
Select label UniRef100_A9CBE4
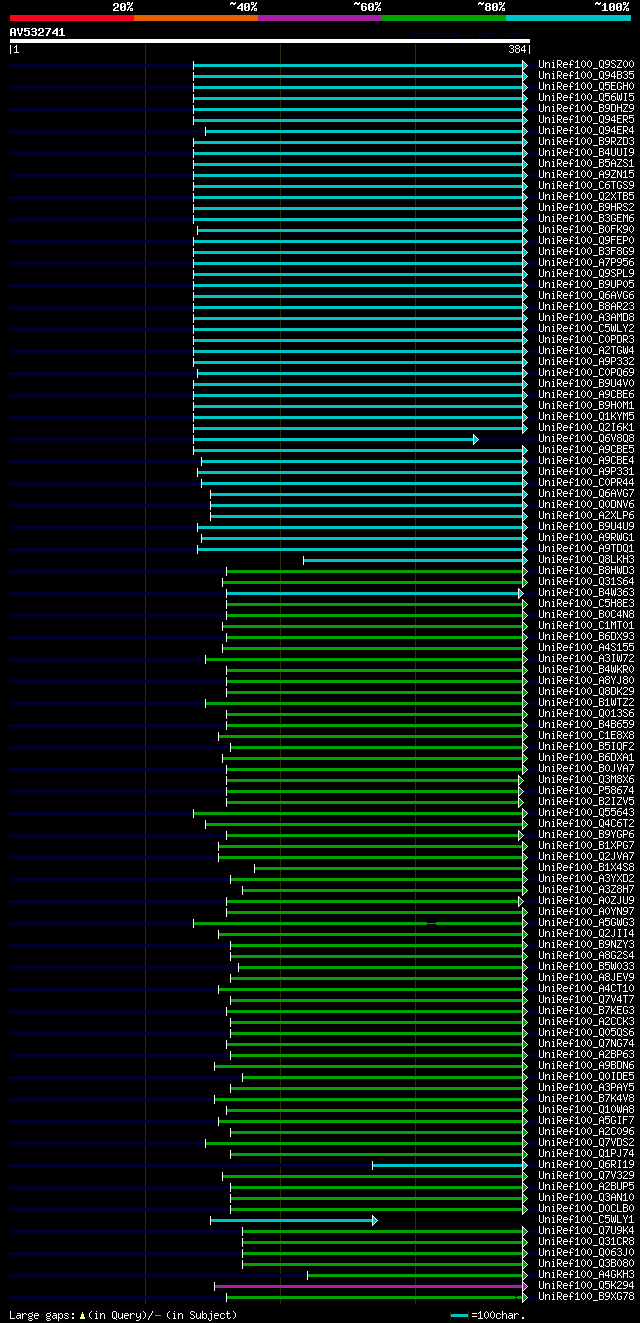click(x=586, y=461)
